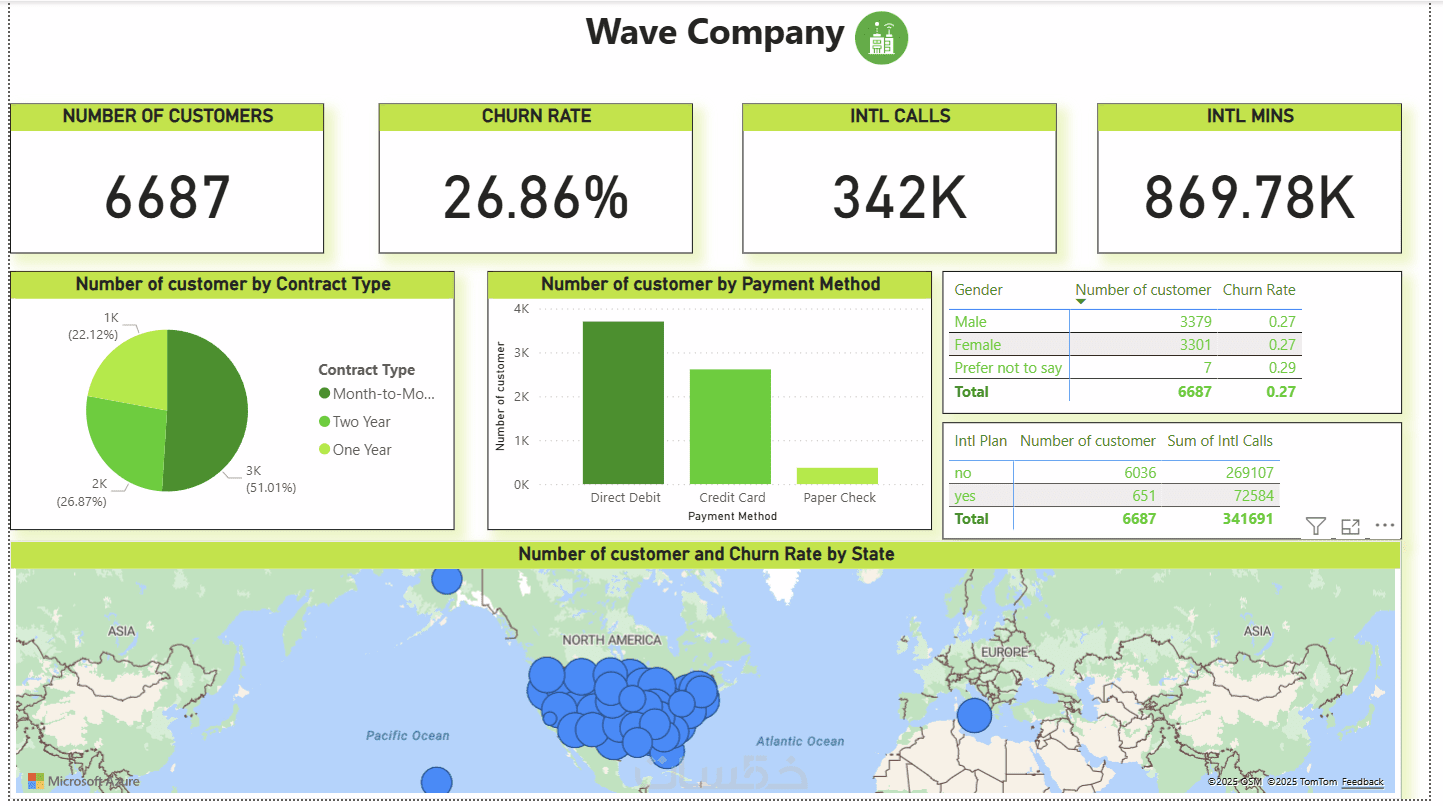Click the Microsoft Azure logo on the map

[83, 781]
